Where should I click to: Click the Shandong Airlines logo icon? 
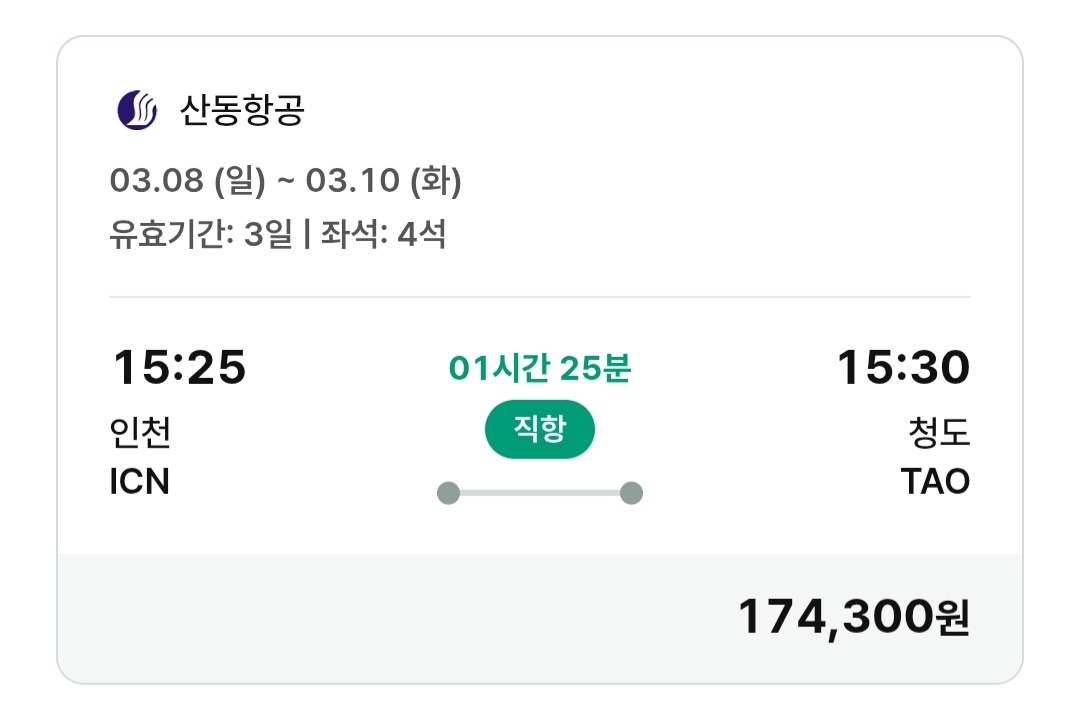[x=138, y=110]
